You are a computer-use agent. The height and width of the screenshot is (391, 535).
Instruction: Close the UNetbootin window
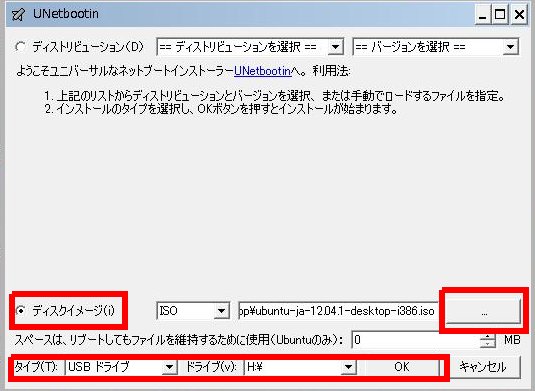519,15
